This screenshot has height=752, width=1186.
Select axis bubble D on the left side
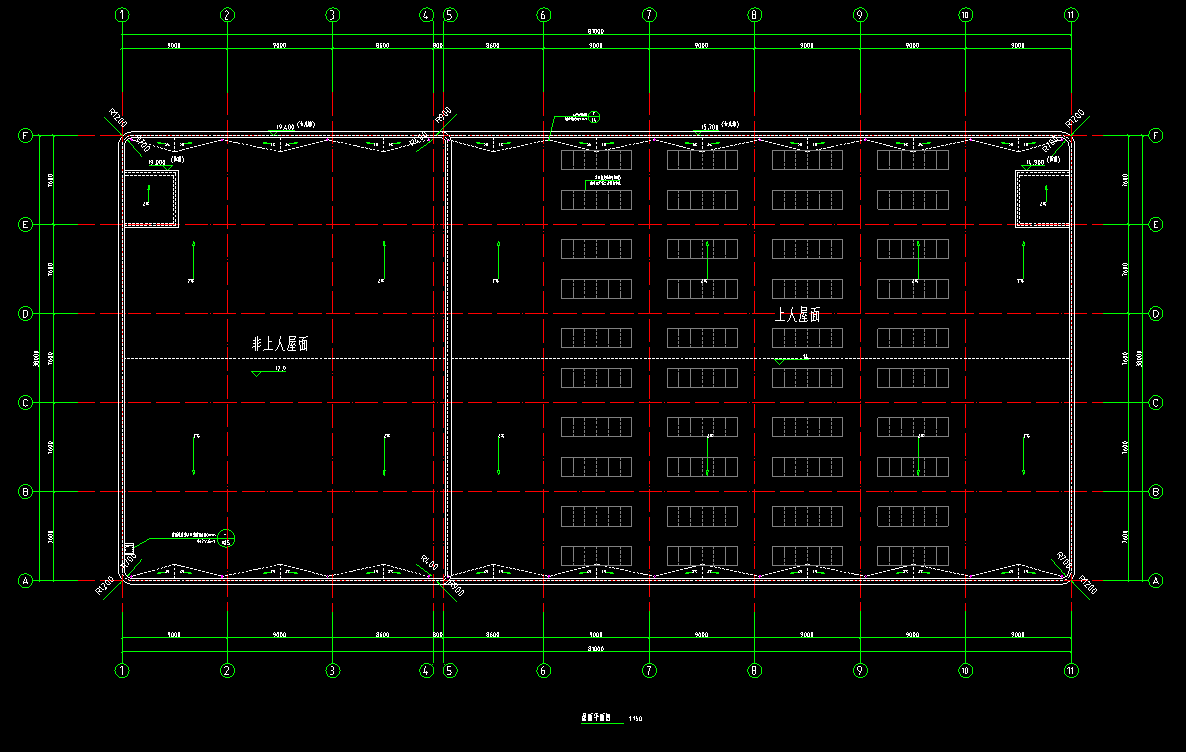point(25,314)
